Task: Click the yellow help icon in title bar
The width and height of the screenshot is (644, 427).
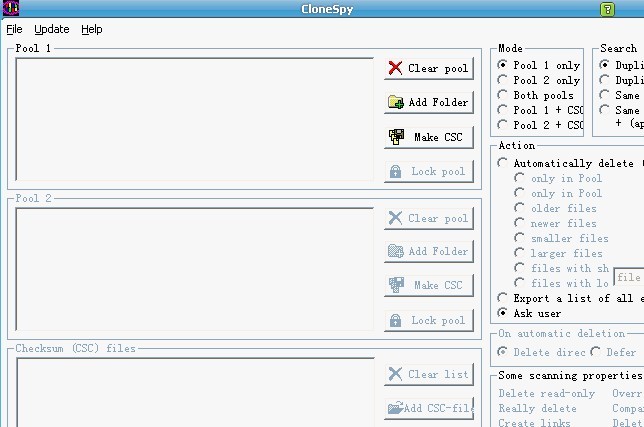Action: [607, 9]
